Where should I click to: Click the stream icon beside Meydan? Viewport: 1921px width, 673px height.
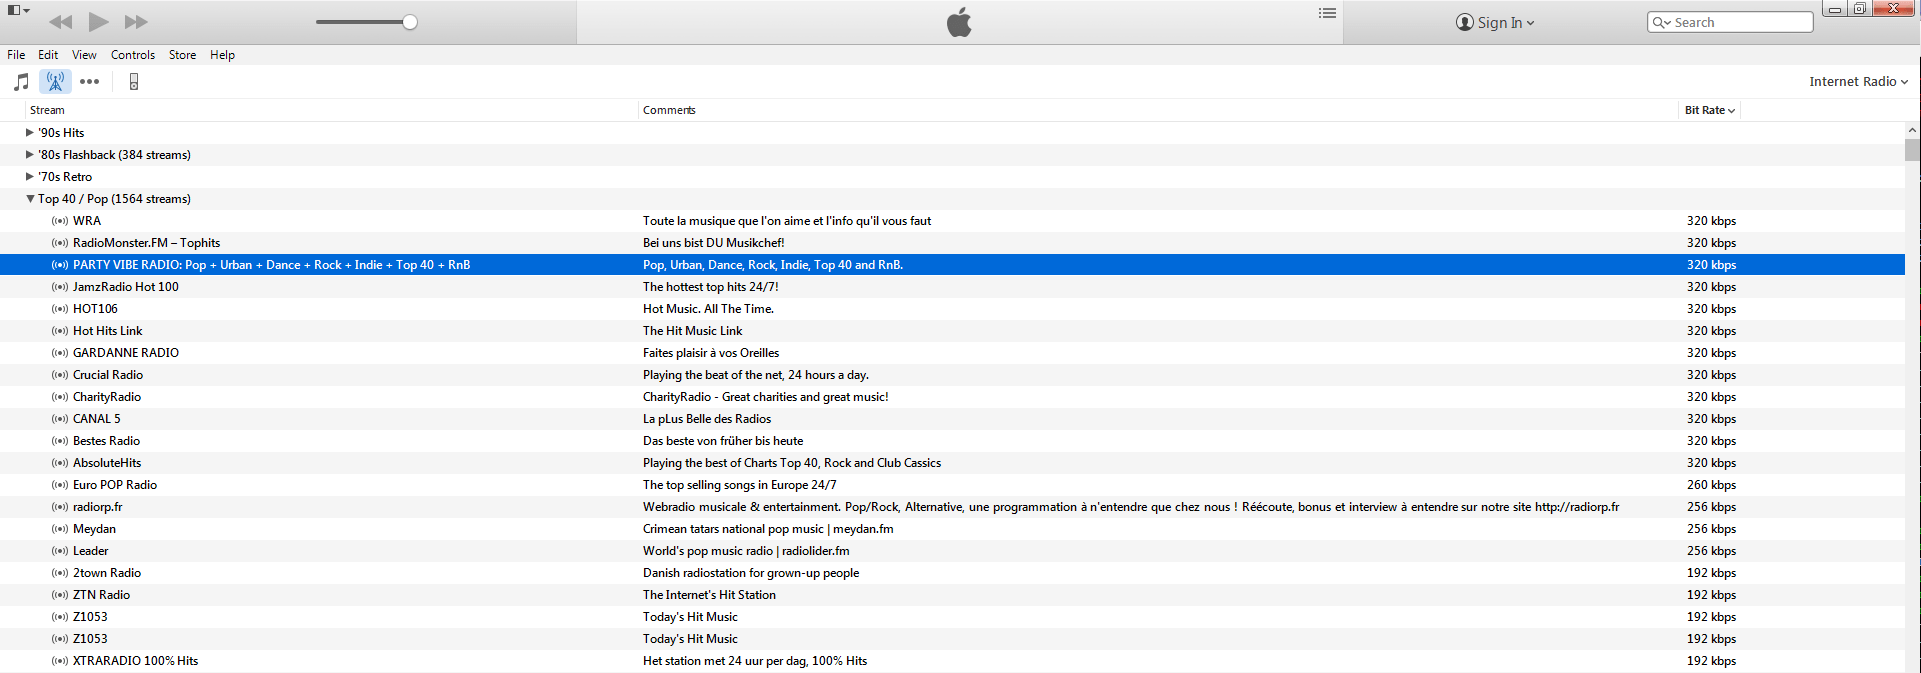(x=60, y=529)
